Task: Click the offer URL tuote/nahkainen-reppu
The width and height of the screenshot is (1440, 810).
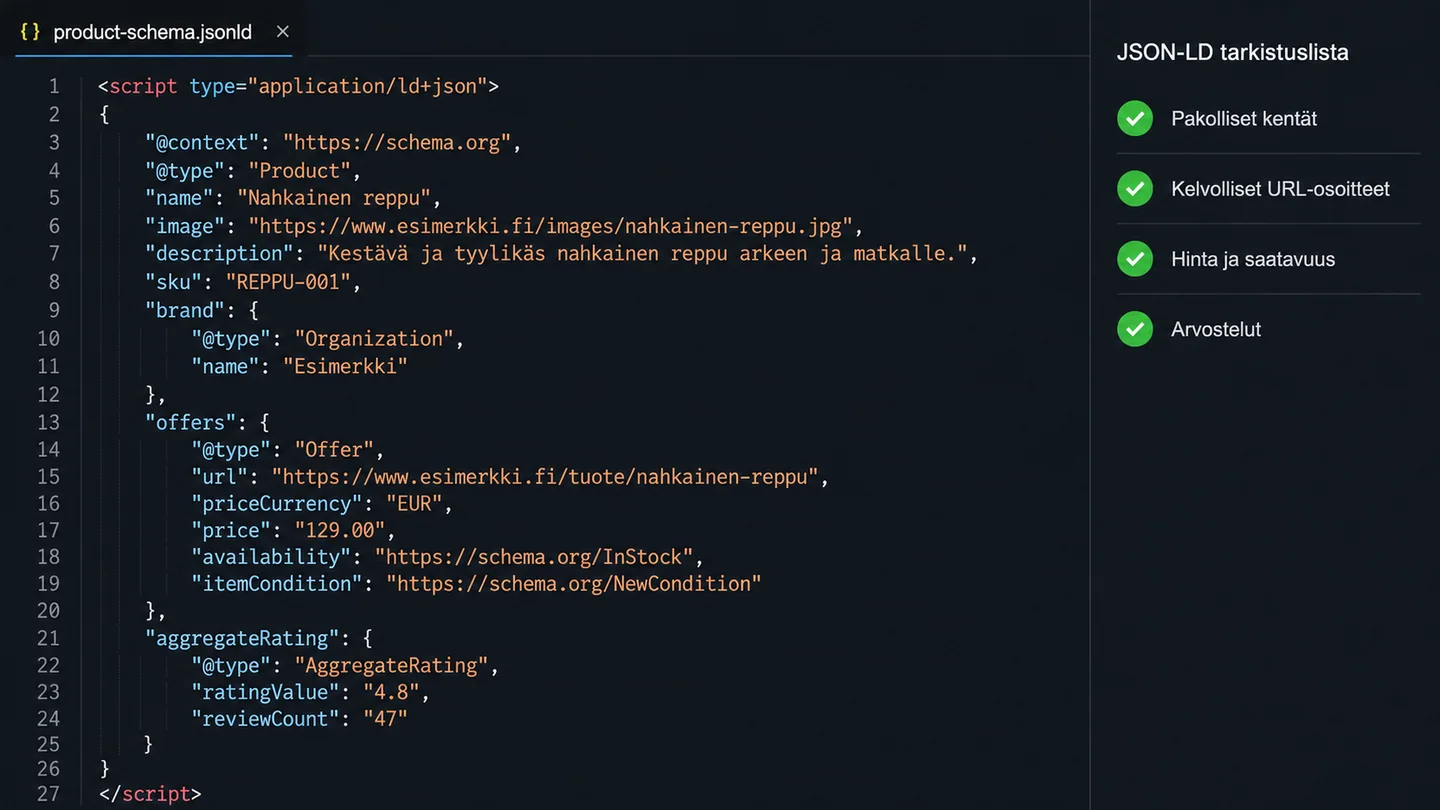Action: pos(545,477)
